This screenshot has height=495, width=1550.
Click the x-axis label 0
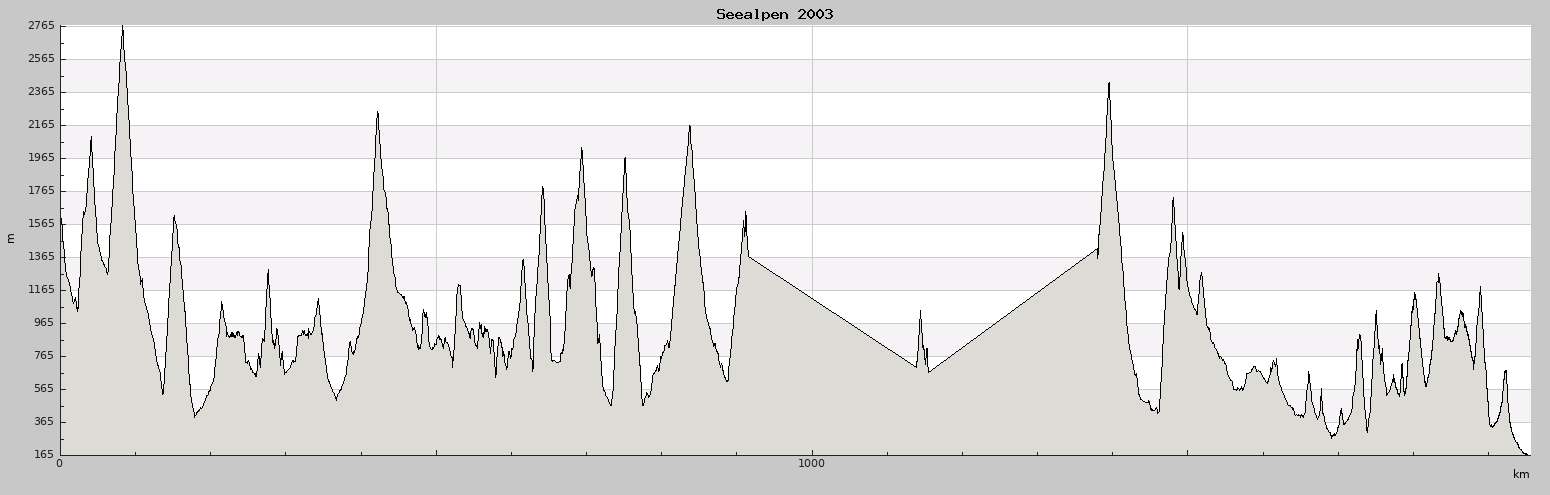(x=60, y=463)
